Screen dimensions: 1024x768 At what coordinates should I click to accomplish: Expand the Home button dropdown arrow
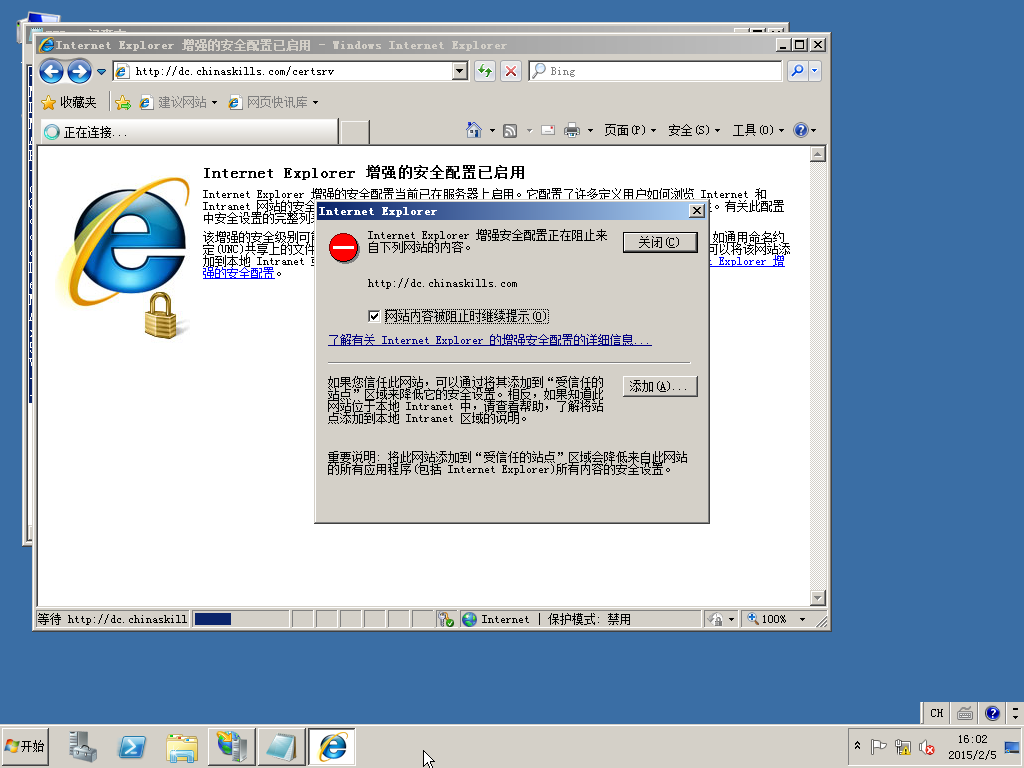492,131
